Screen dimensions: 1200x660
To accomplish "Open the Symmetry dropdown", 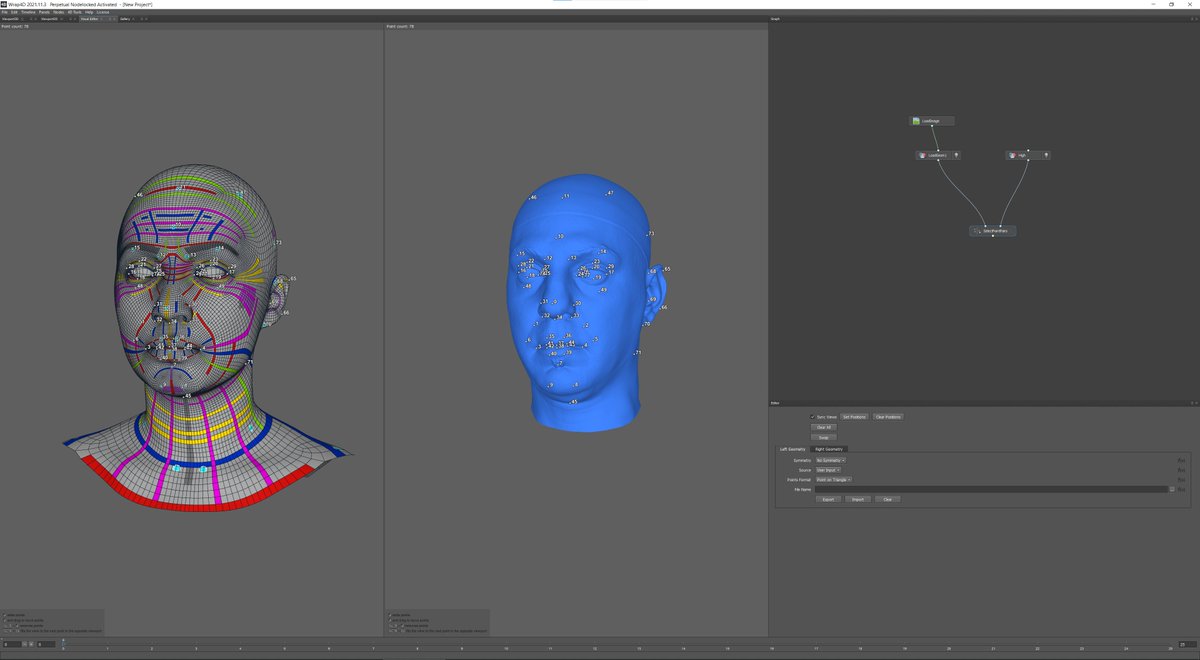I will pos(831,460).
